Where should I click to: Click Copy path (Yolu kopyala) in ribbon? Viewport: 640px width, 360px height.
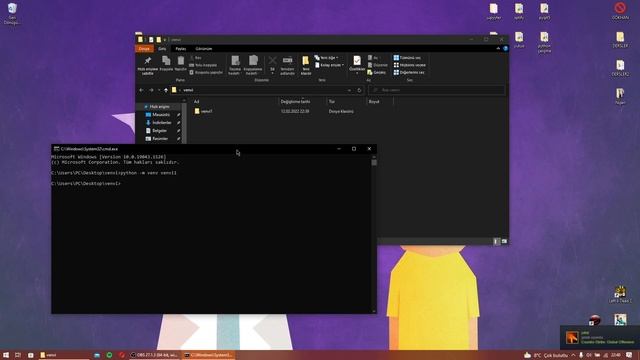click(203, 65)
